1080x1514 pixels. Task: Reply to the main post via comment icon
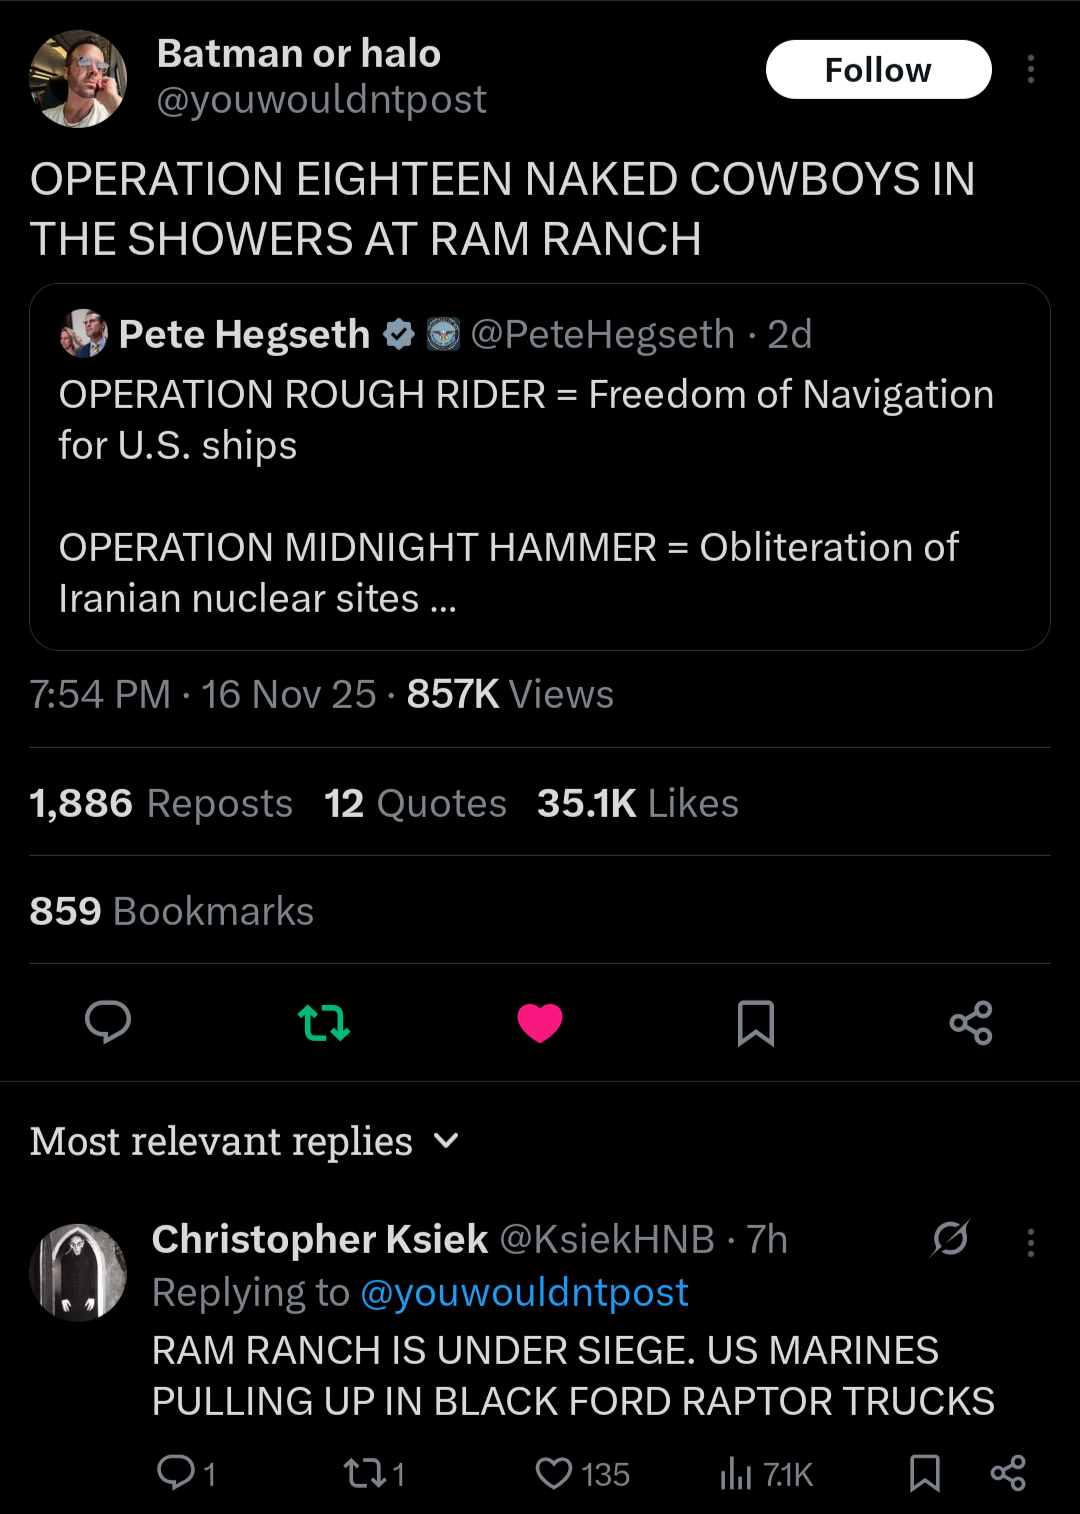pyautogui.click(x=108, y=1022)
